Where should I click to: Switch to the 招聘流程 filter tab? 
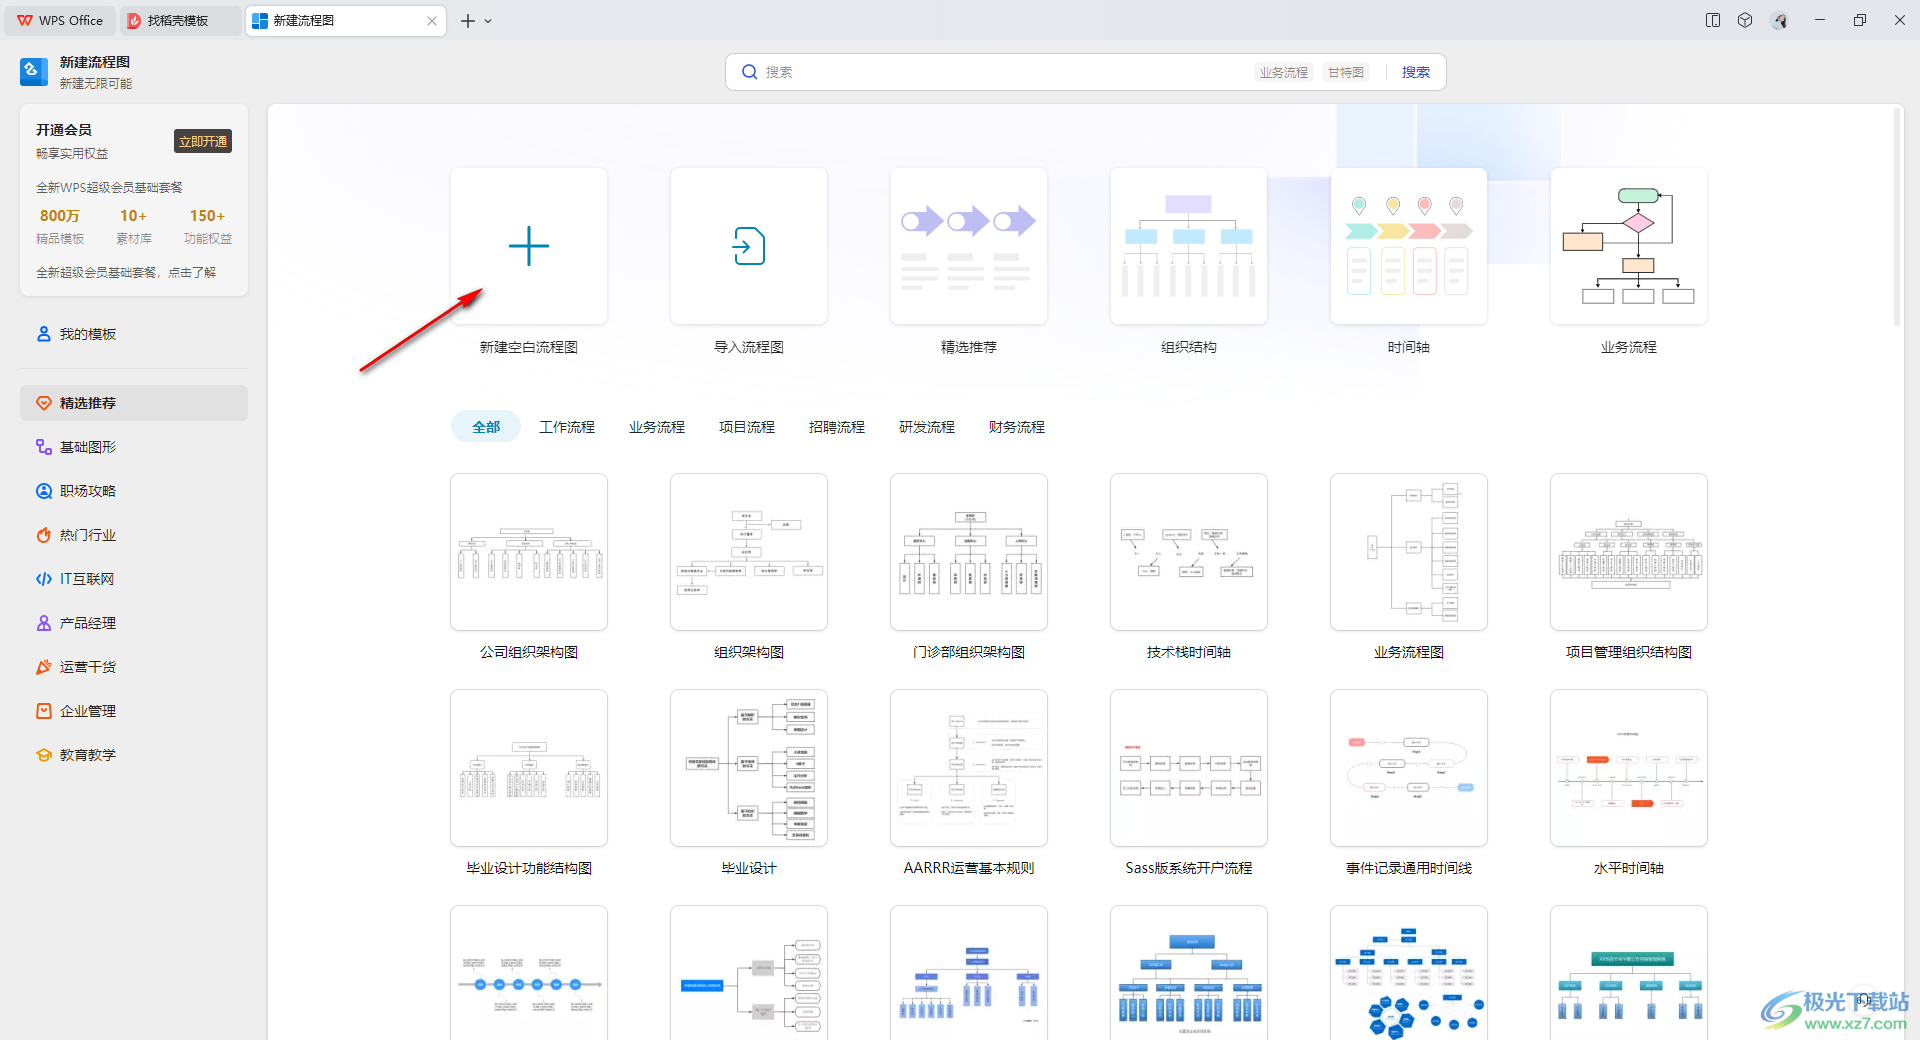(837, 427)
